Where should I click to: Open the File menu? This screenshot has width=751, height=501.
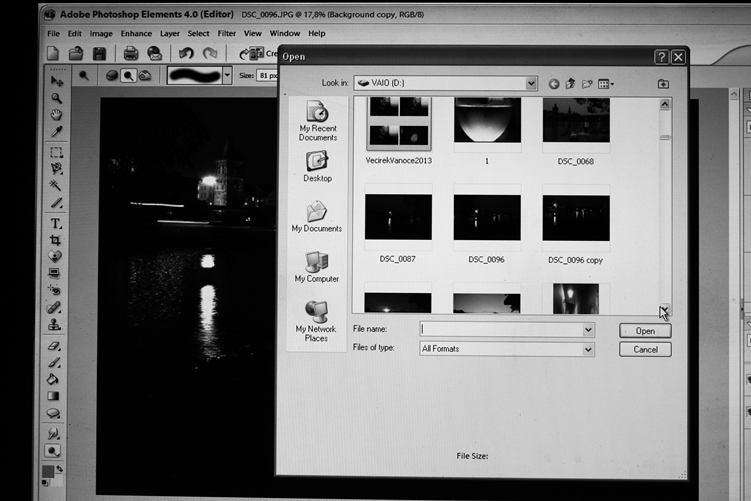click(53, 34)
